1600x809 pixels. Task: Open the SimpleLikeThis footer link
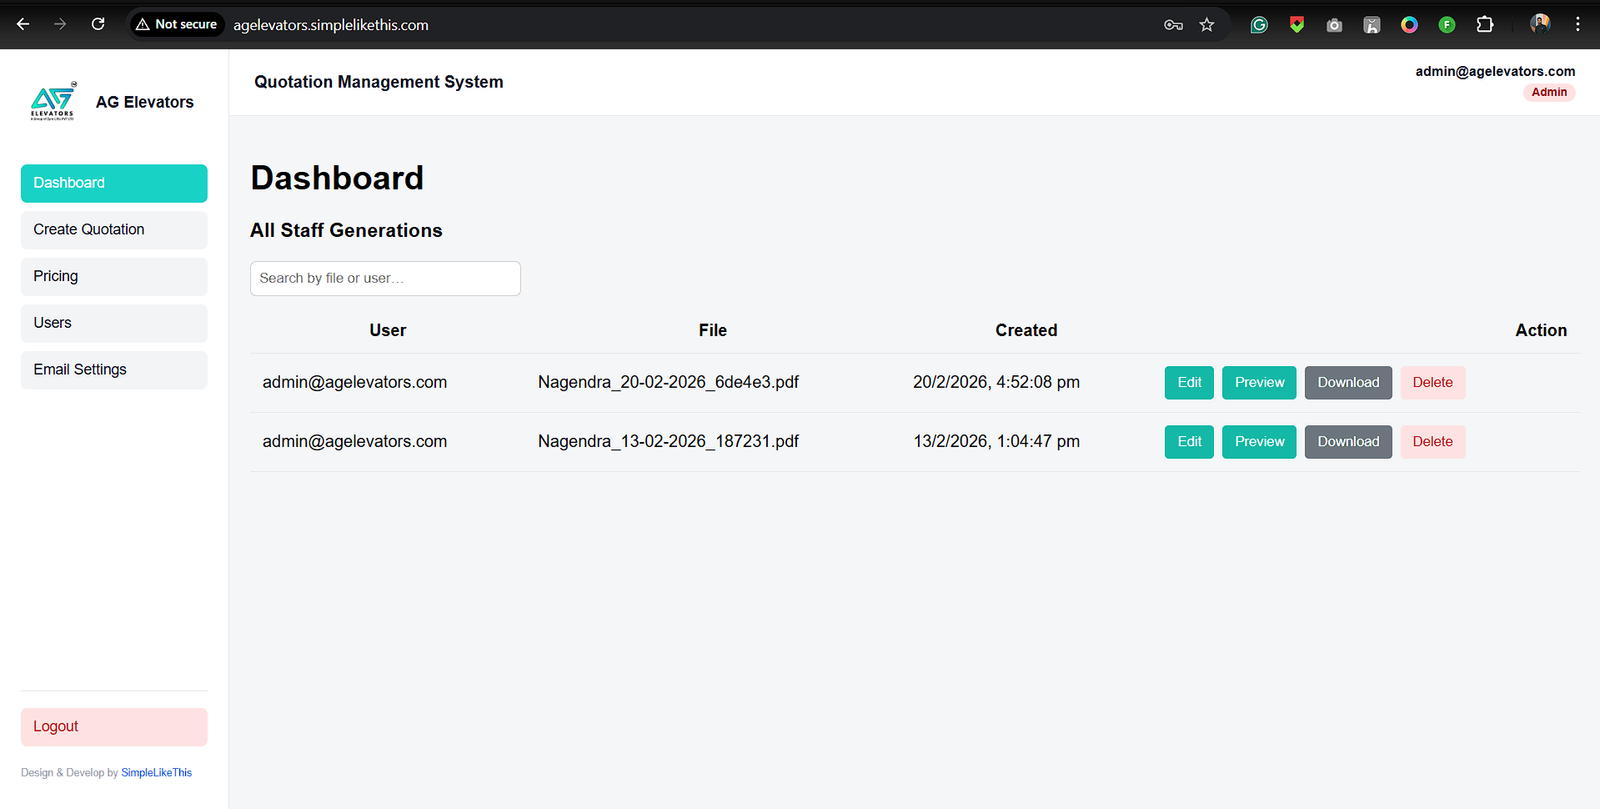tap(156, 773)
